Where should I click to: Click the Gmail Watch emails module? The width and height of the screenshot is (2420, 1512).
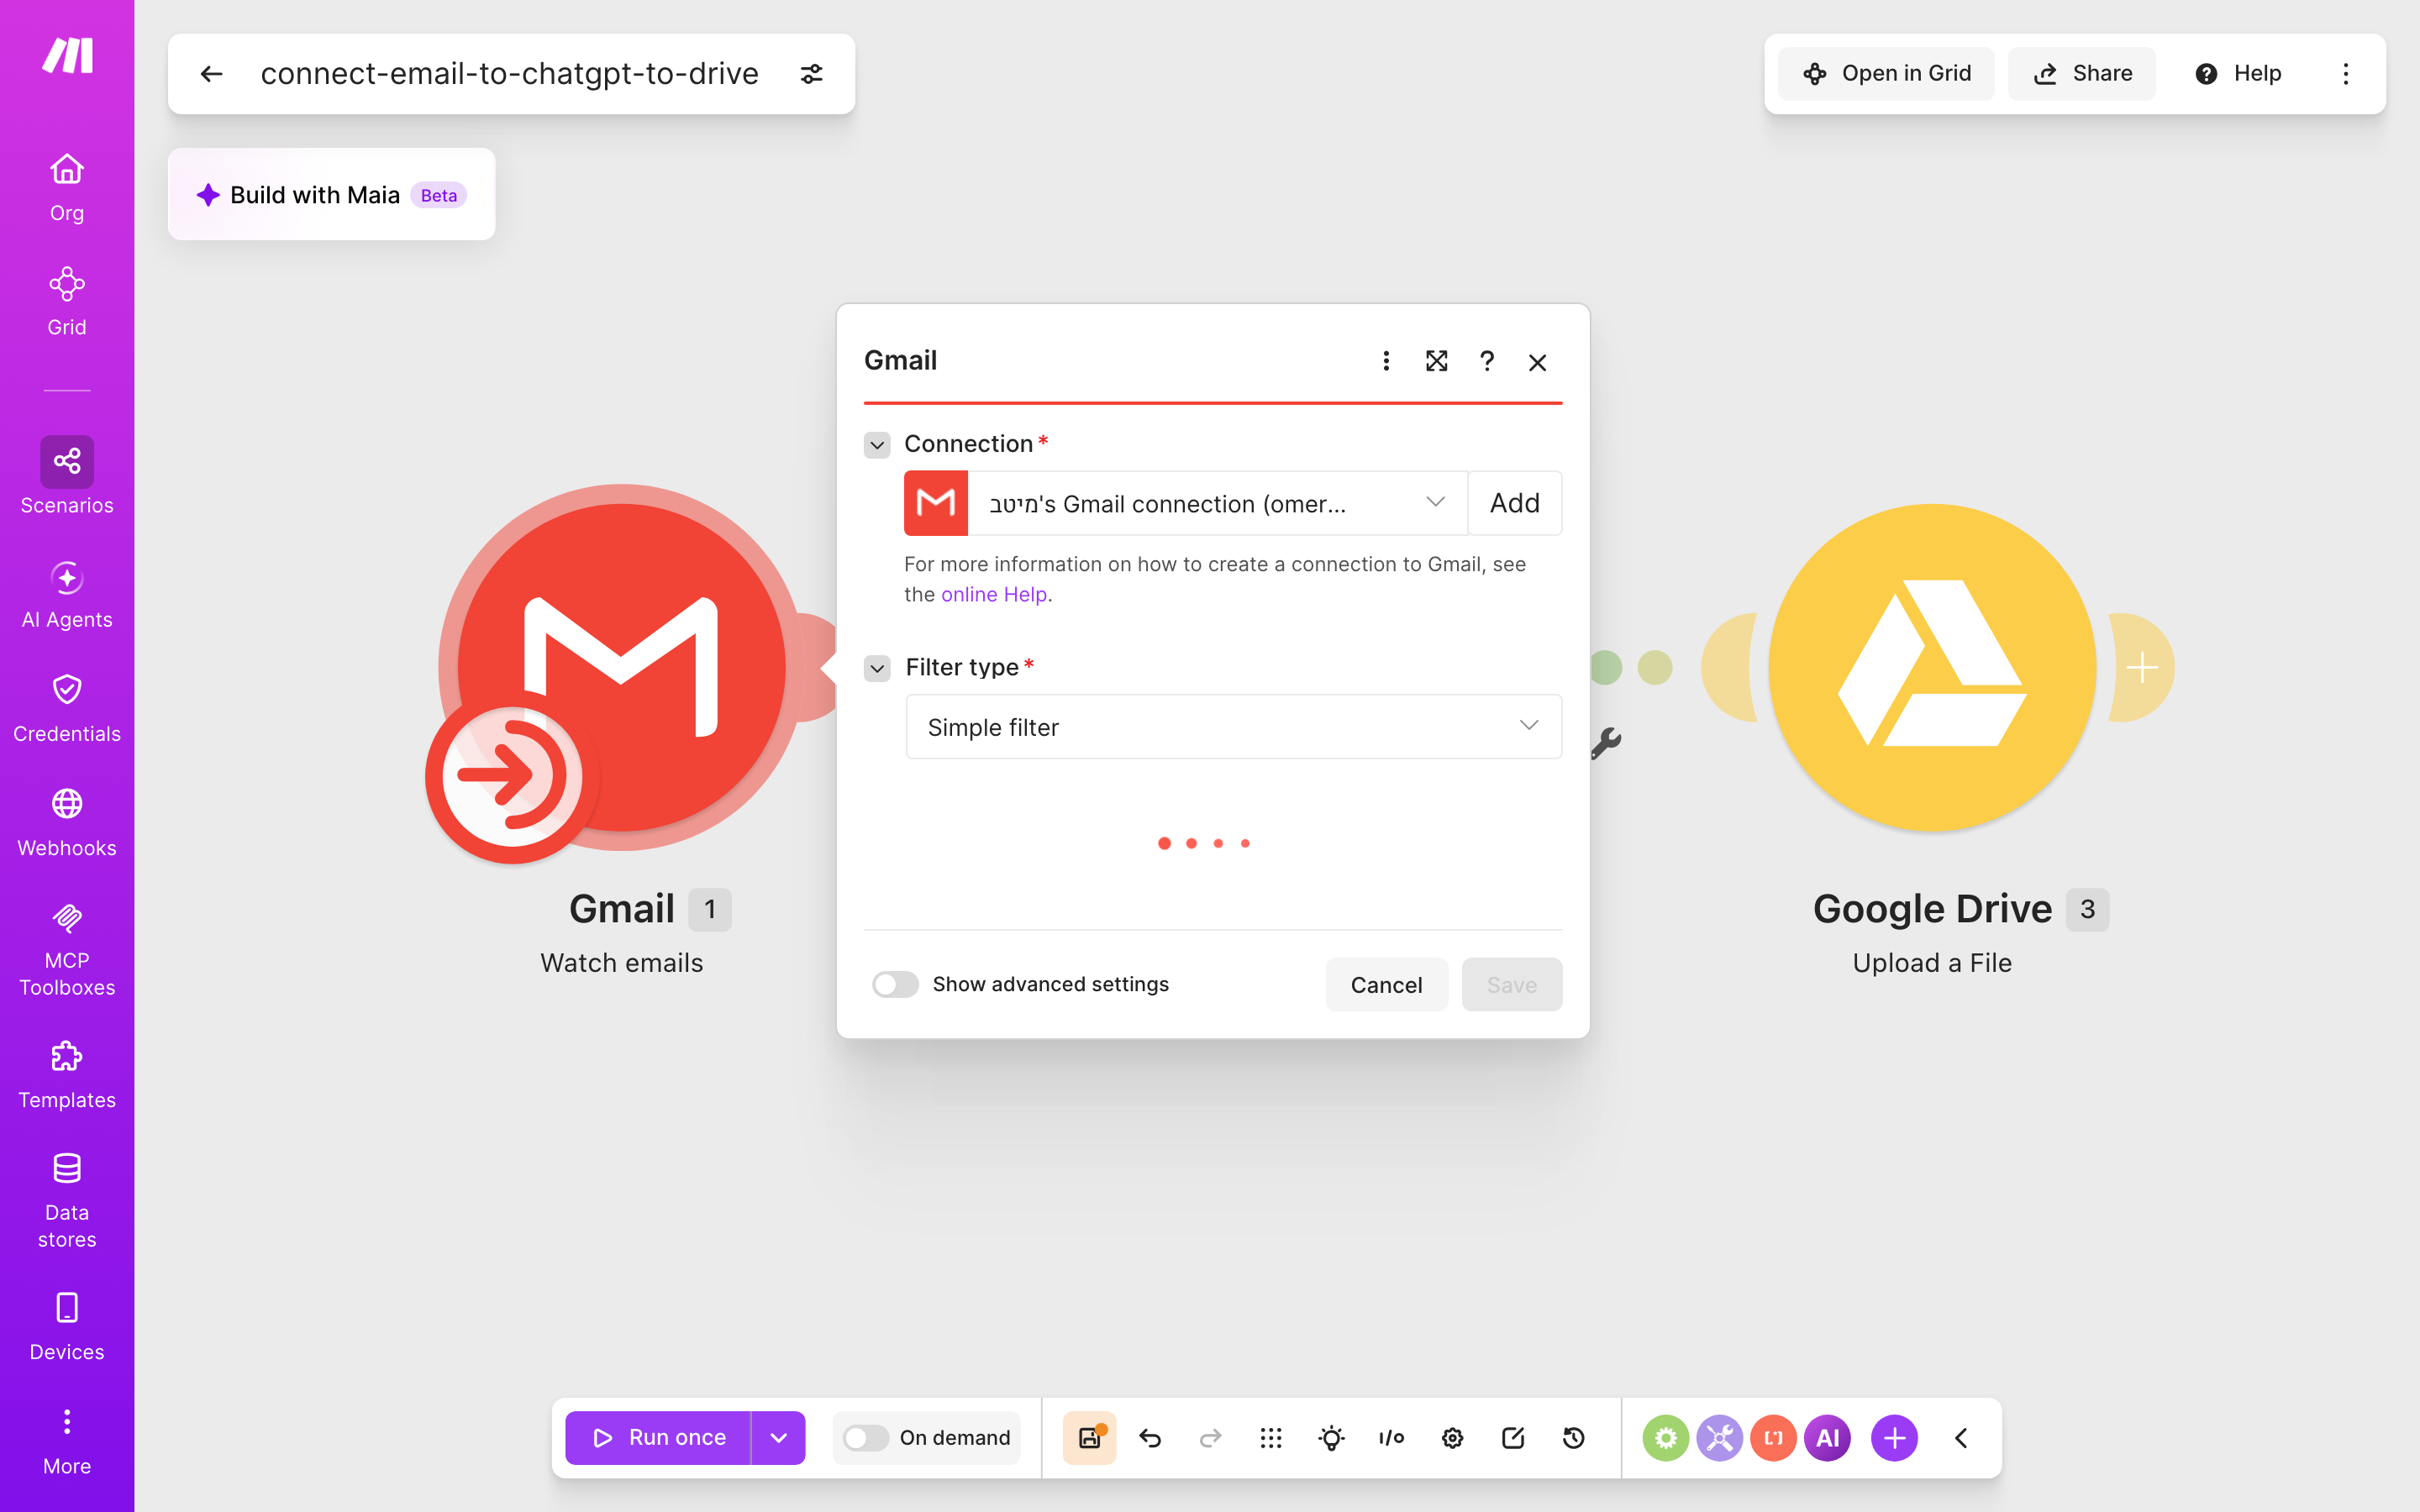pos(621,668)
